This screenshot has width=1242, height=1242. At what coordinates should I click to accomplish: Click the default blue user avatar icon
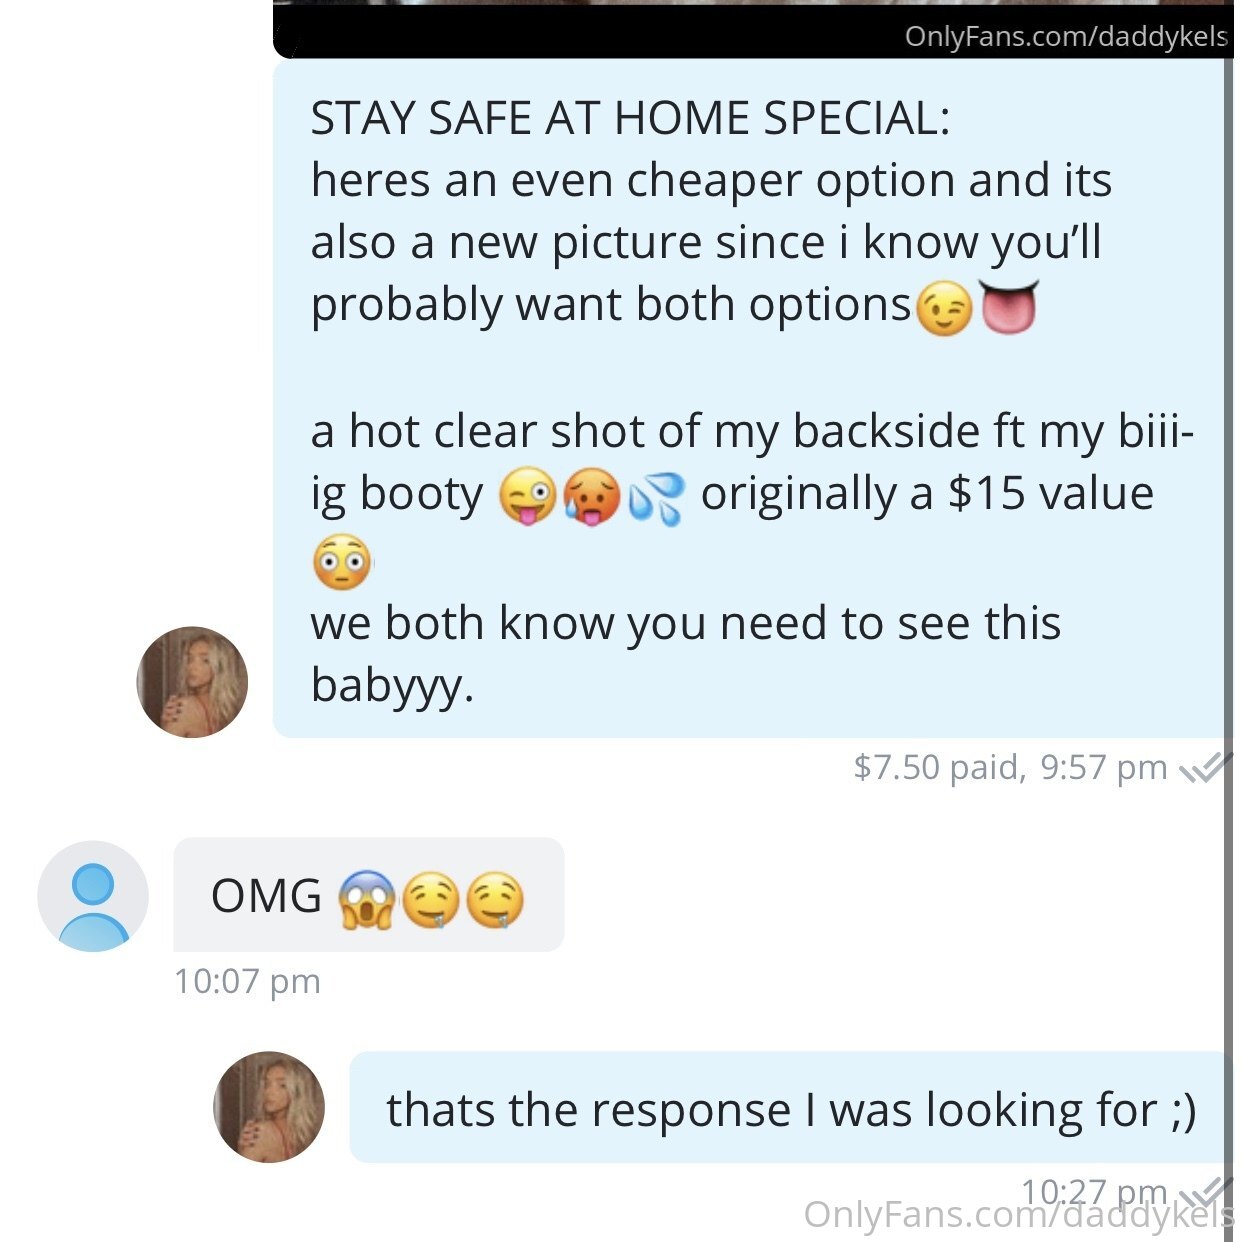point(93,896)
